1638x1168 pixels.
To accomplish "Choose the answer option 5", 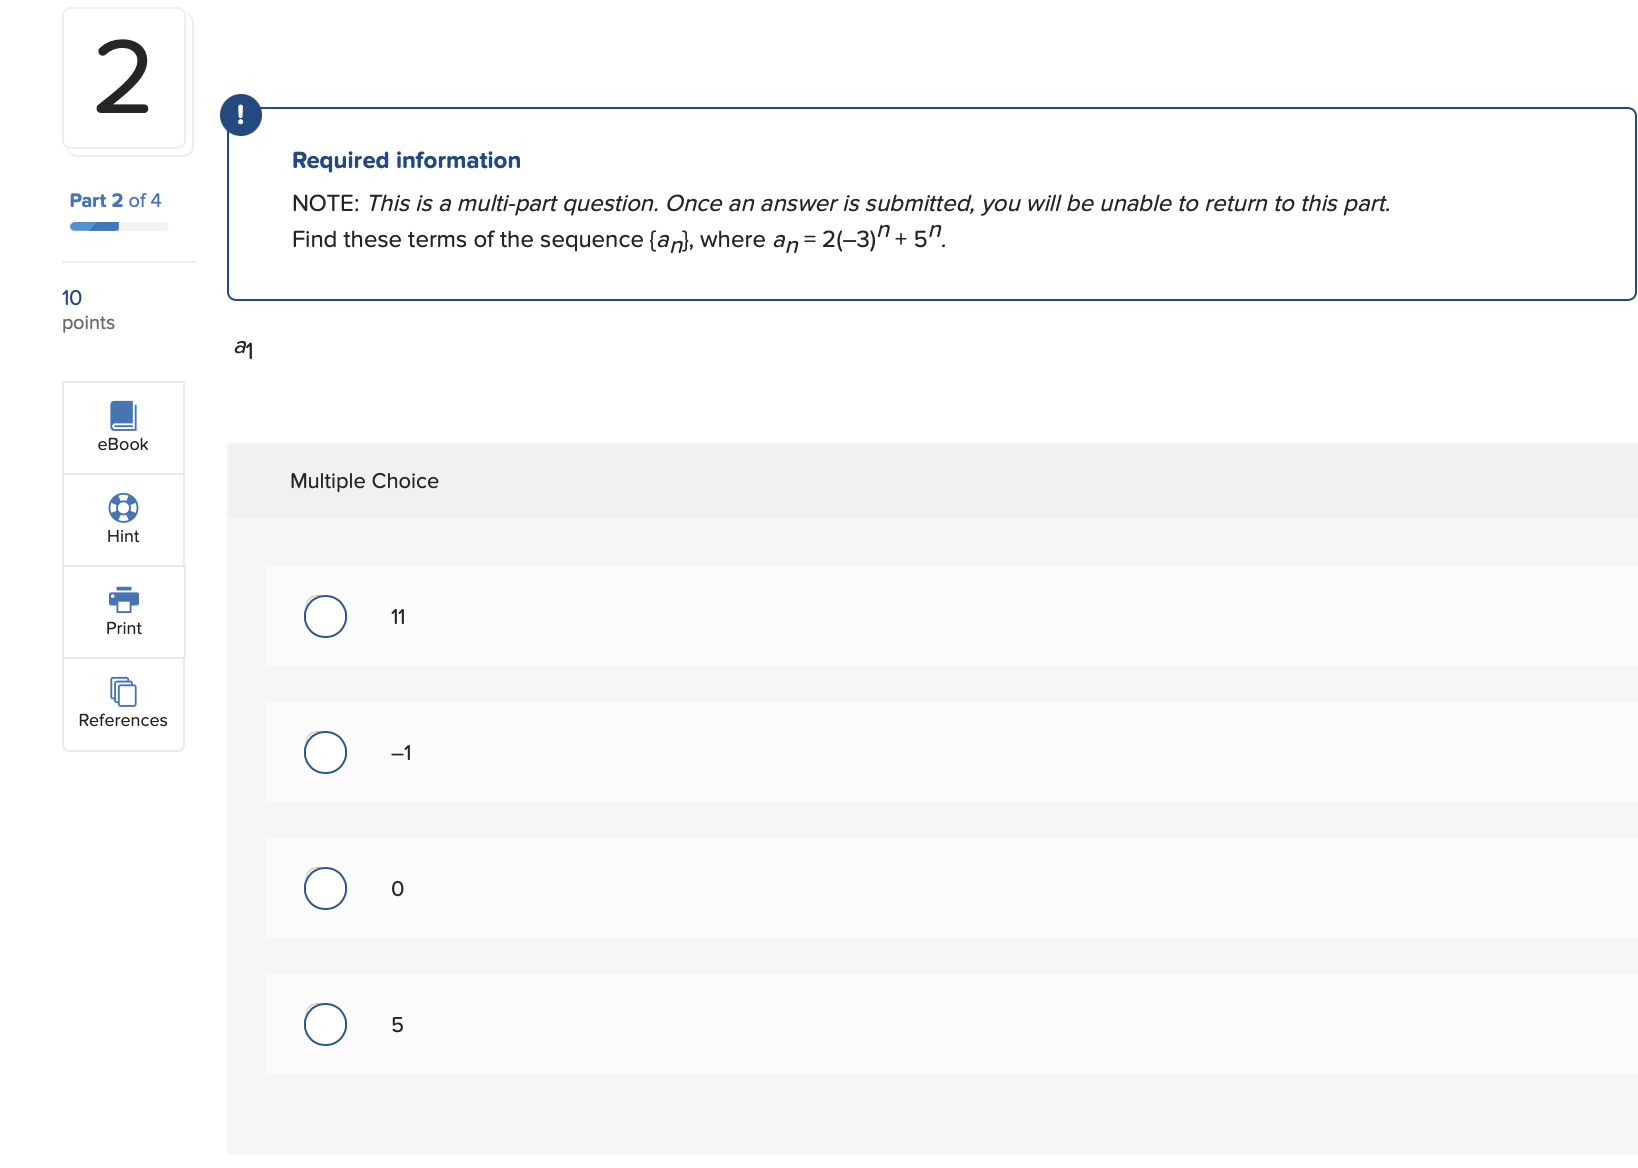I will pos(325,1024).
